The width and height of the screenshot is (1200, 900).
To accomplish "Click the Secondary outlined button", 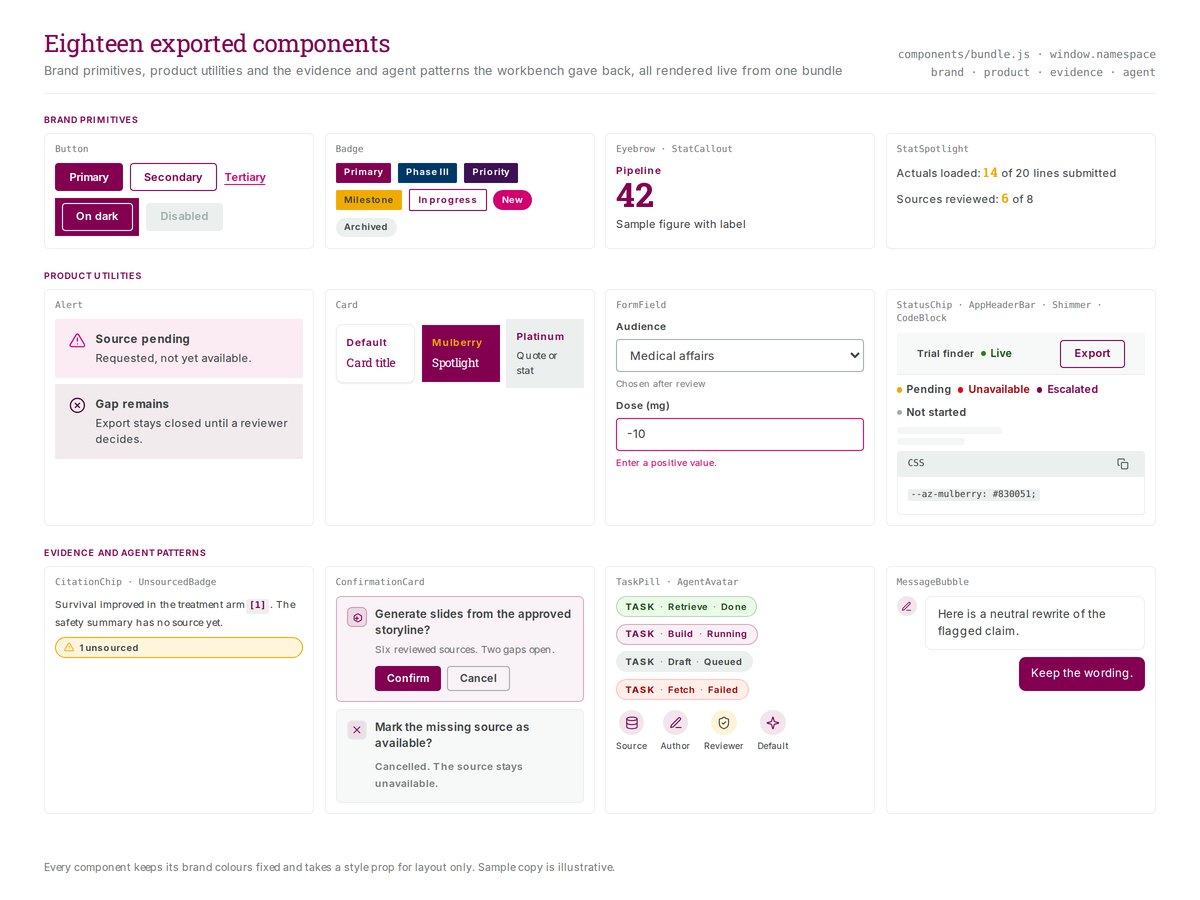I will (173, 177).
